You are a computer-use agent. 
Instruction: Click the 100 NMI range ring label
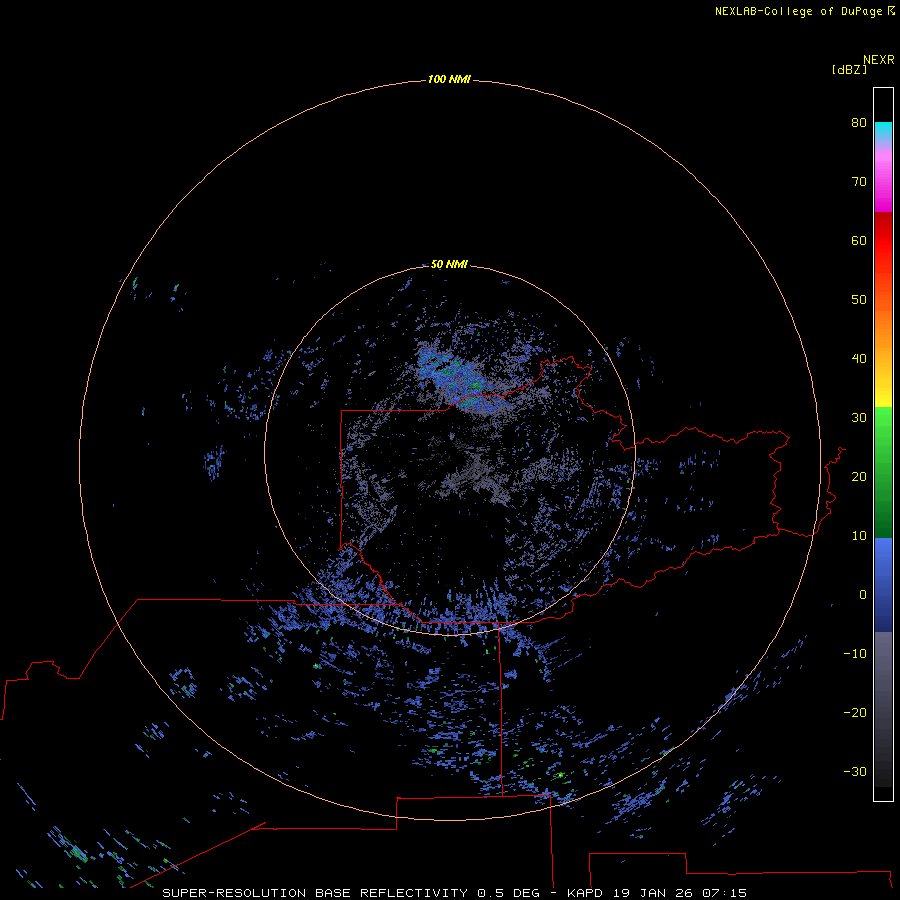click(449, 79)
